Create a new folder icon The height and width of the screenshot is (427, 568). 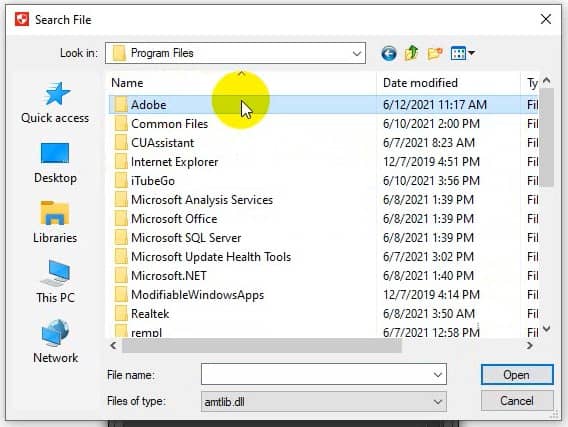tap(435, 54)
